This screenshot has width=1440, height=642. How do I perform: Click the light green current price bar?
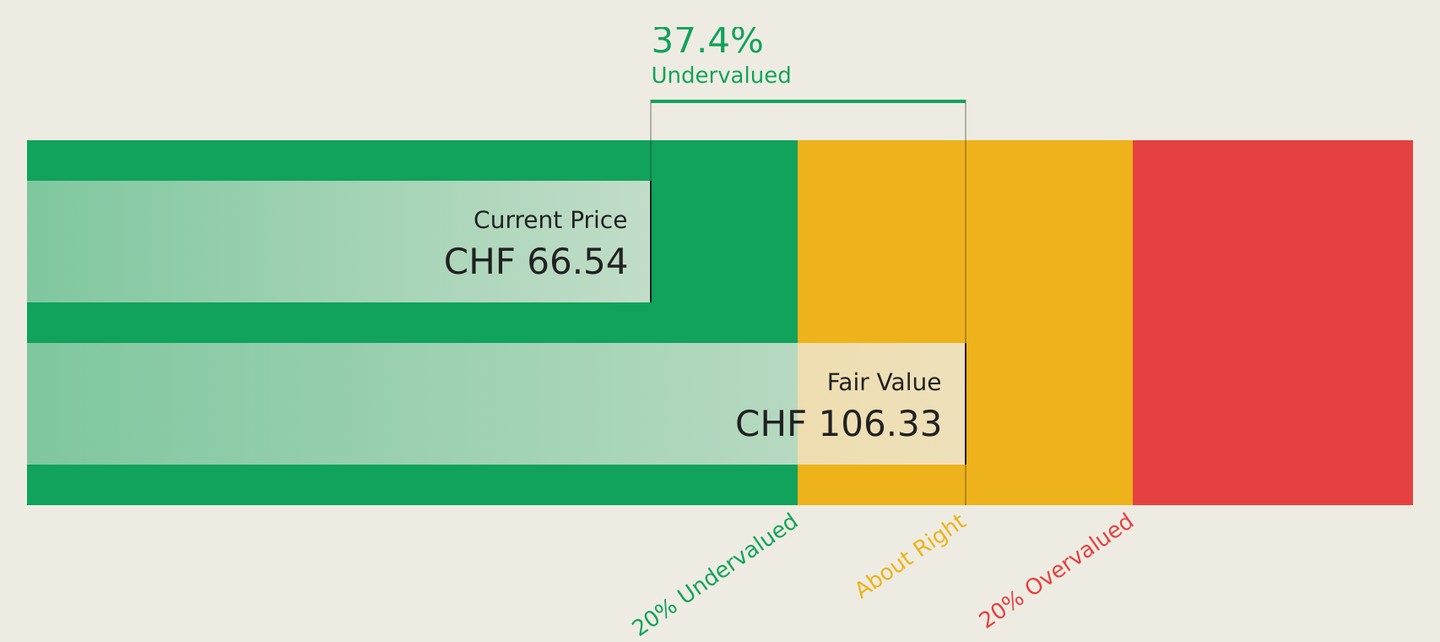click(x=339, y=241)
